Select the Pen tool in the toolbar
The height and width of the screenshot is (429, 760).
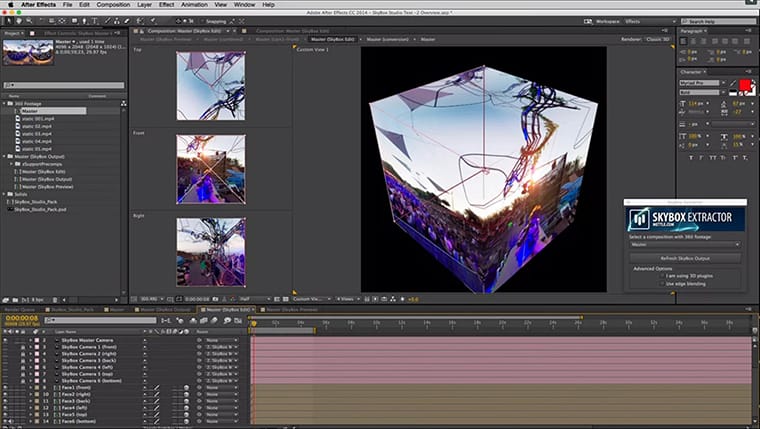pyautogui.click(x=84, y=21)
